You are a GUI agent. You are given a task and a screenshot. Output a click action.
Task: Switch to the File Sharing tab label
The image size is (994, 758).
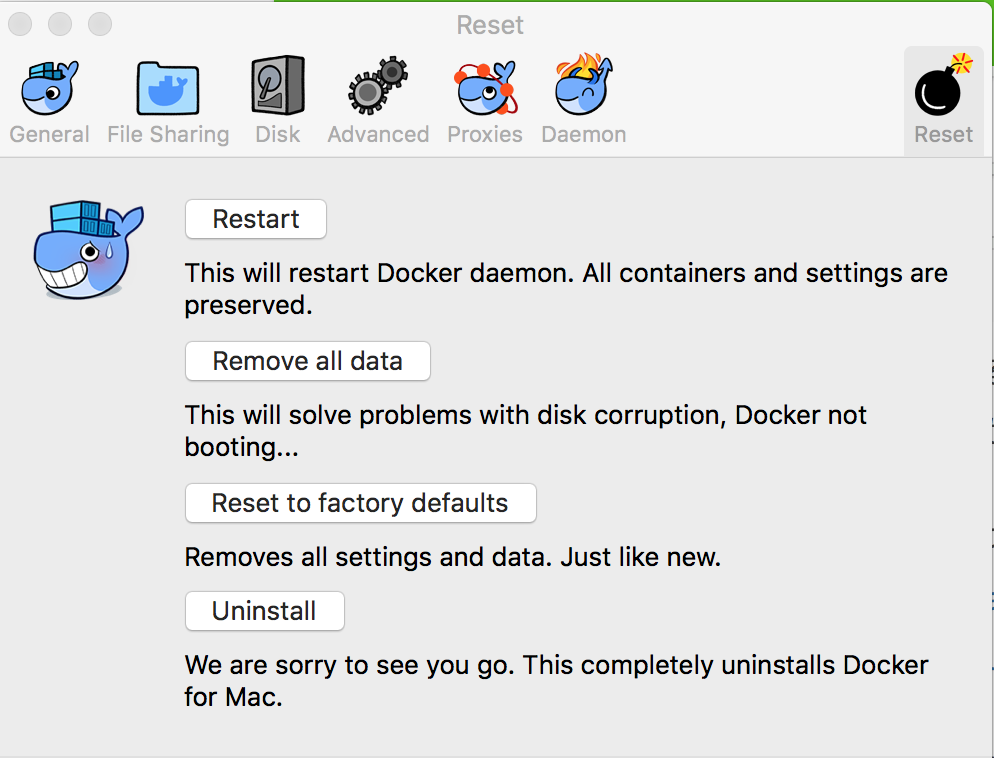pyautogui.click(x=168, y=134)
